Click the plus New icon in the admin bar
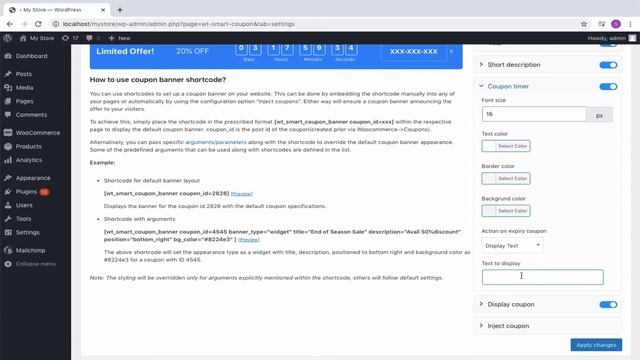640x360 pixels. click(x=111, y=38)
